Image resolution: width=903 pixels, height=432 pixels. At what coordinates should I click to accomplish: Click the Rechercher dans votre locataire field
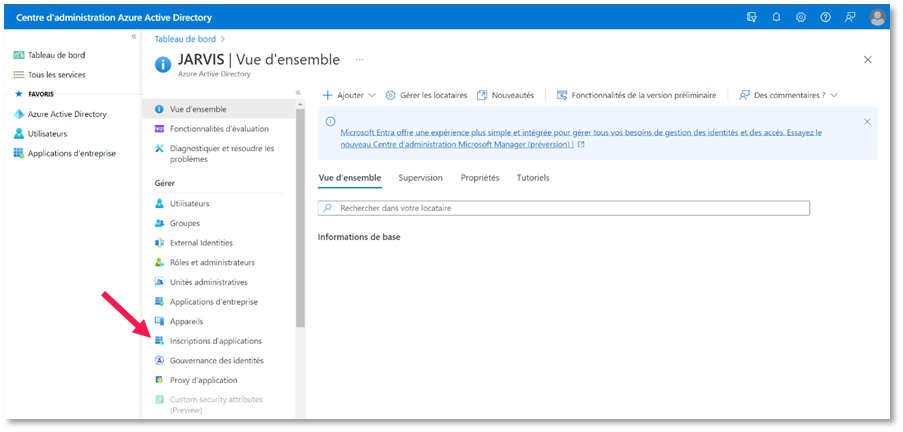point(564,208)
